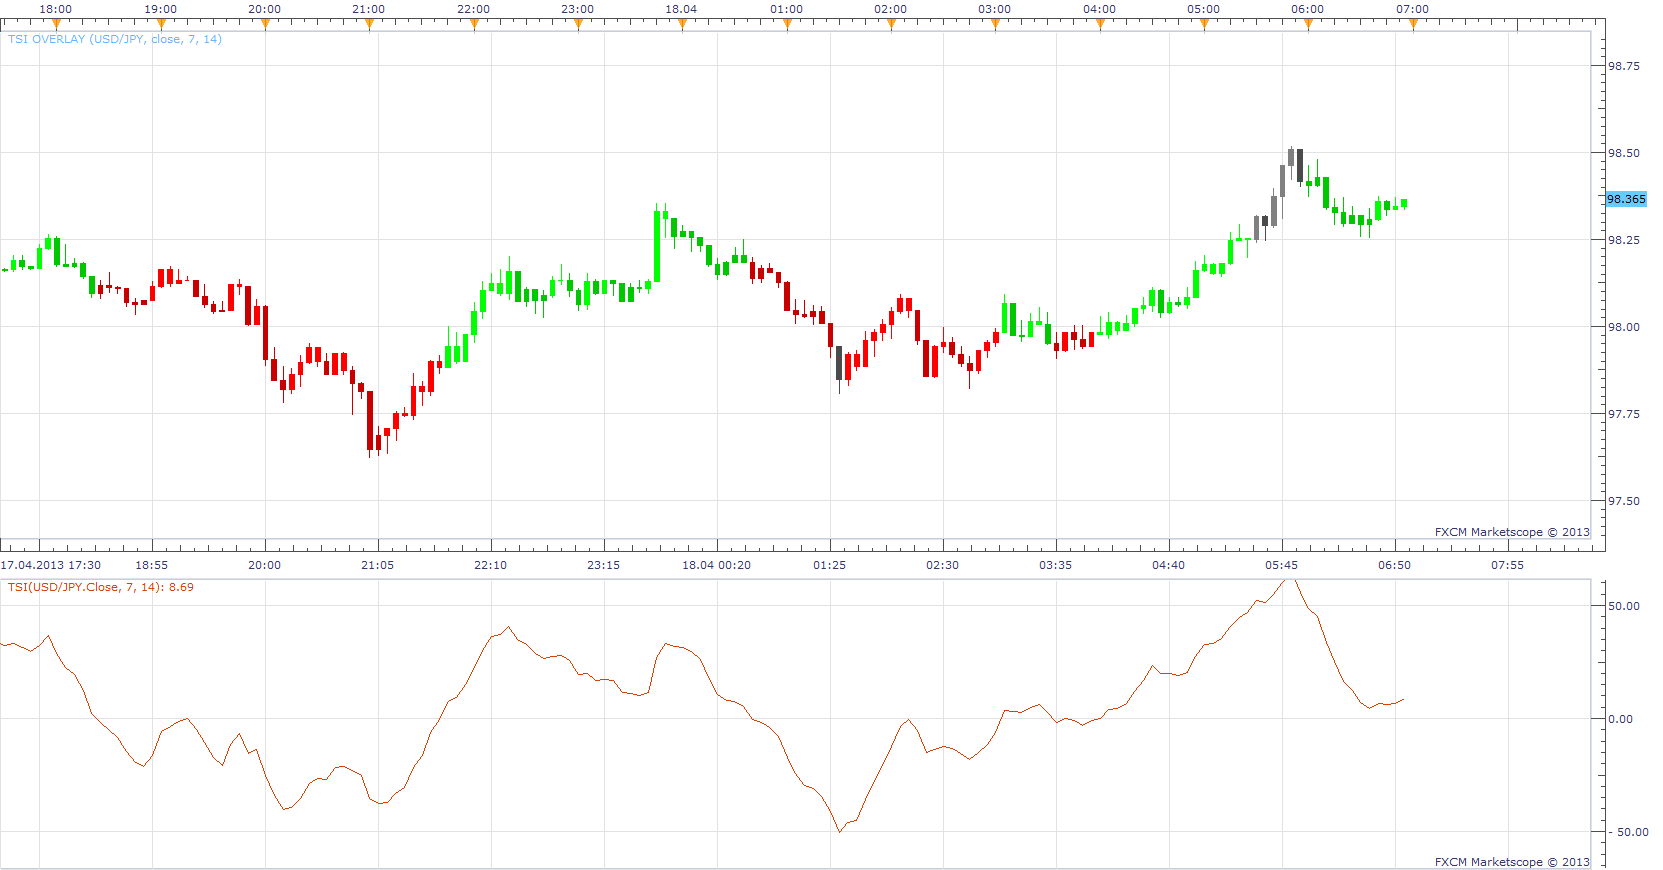Select the orange marker under 23:00

point(578,24)
